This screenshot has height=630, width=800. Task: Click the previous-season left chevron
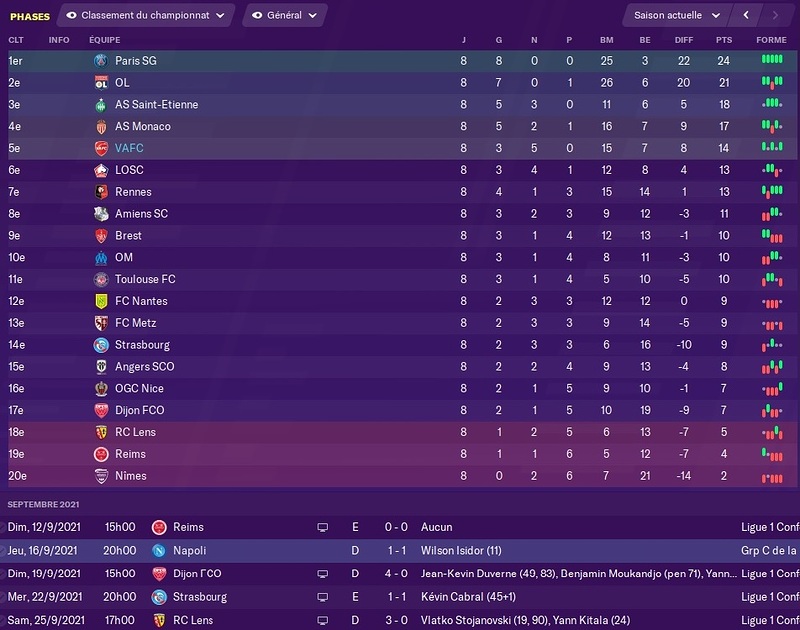(747, 15)
